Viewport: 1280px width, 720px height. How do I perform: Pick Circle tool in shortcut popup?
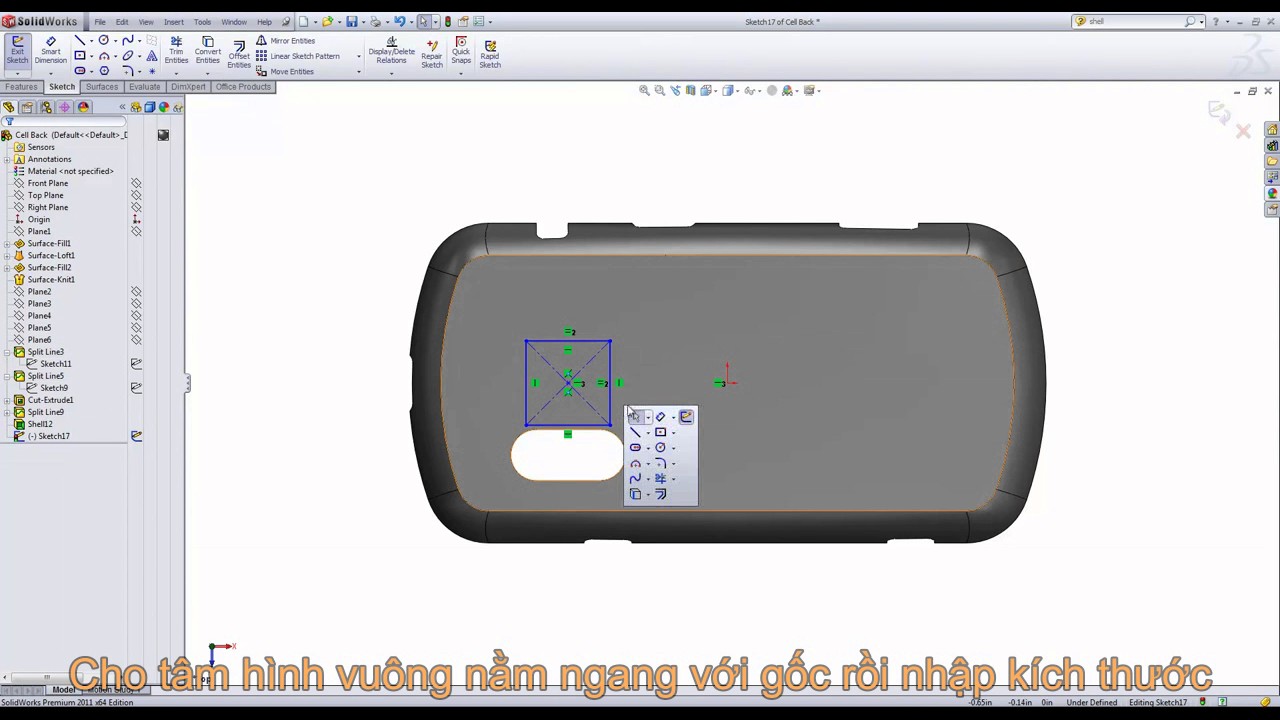[x=660, y=448]
